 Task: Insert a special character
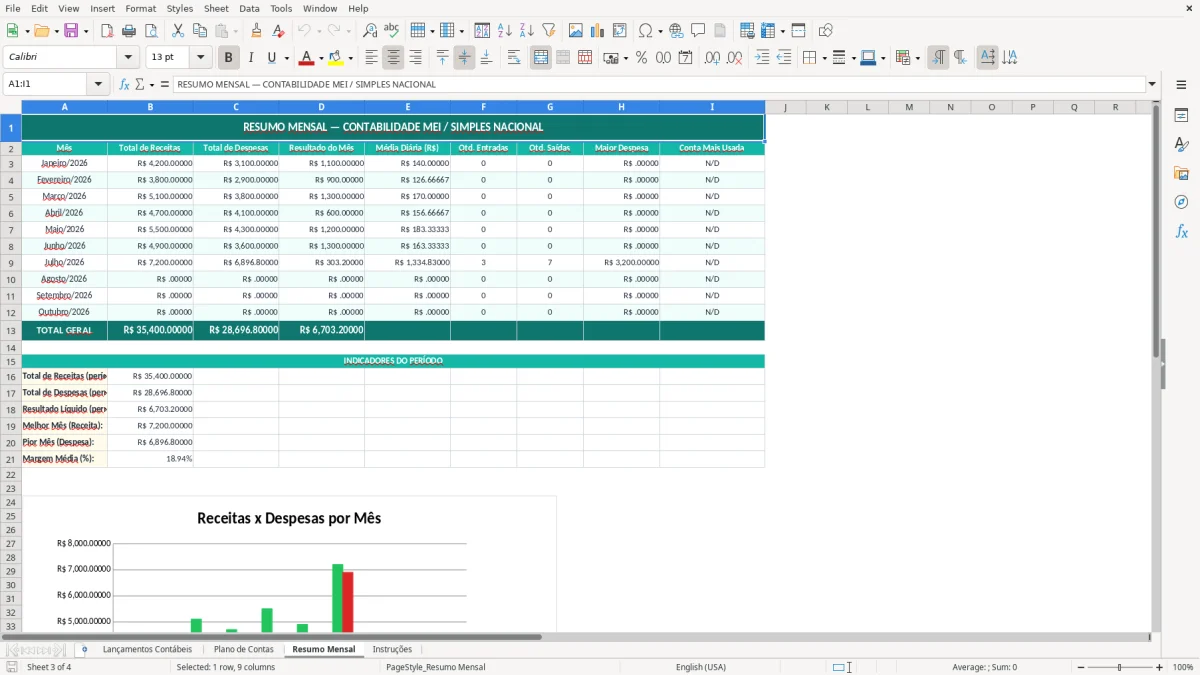tap(645, 31)
